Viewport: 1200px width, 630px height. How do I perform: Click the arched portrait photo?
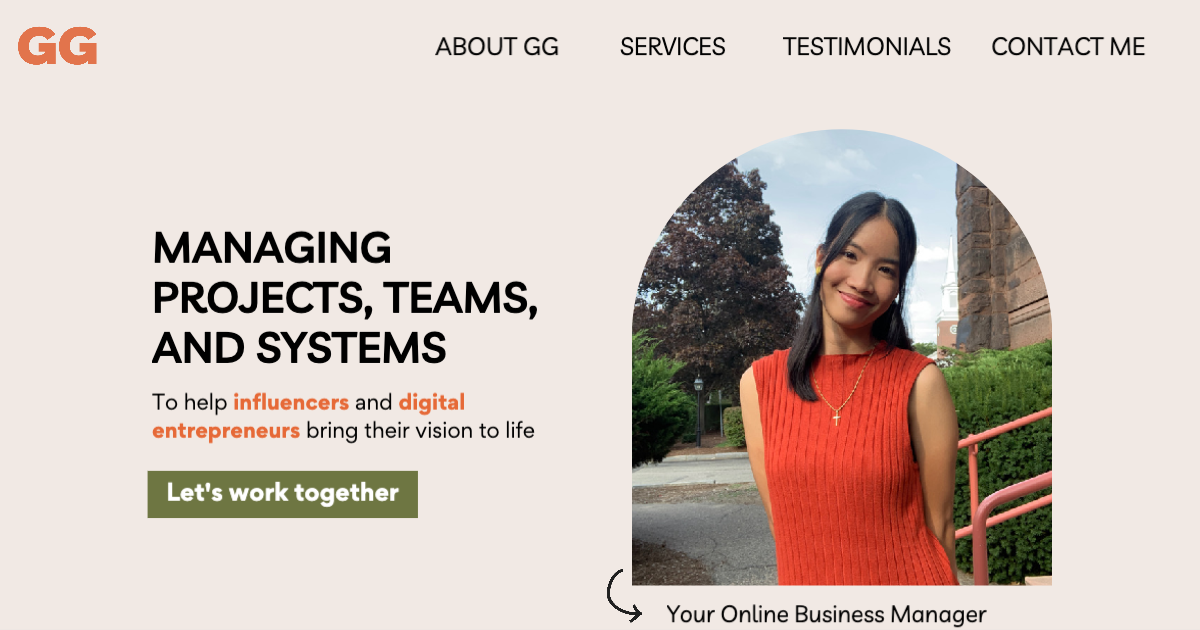pos(842,358)
